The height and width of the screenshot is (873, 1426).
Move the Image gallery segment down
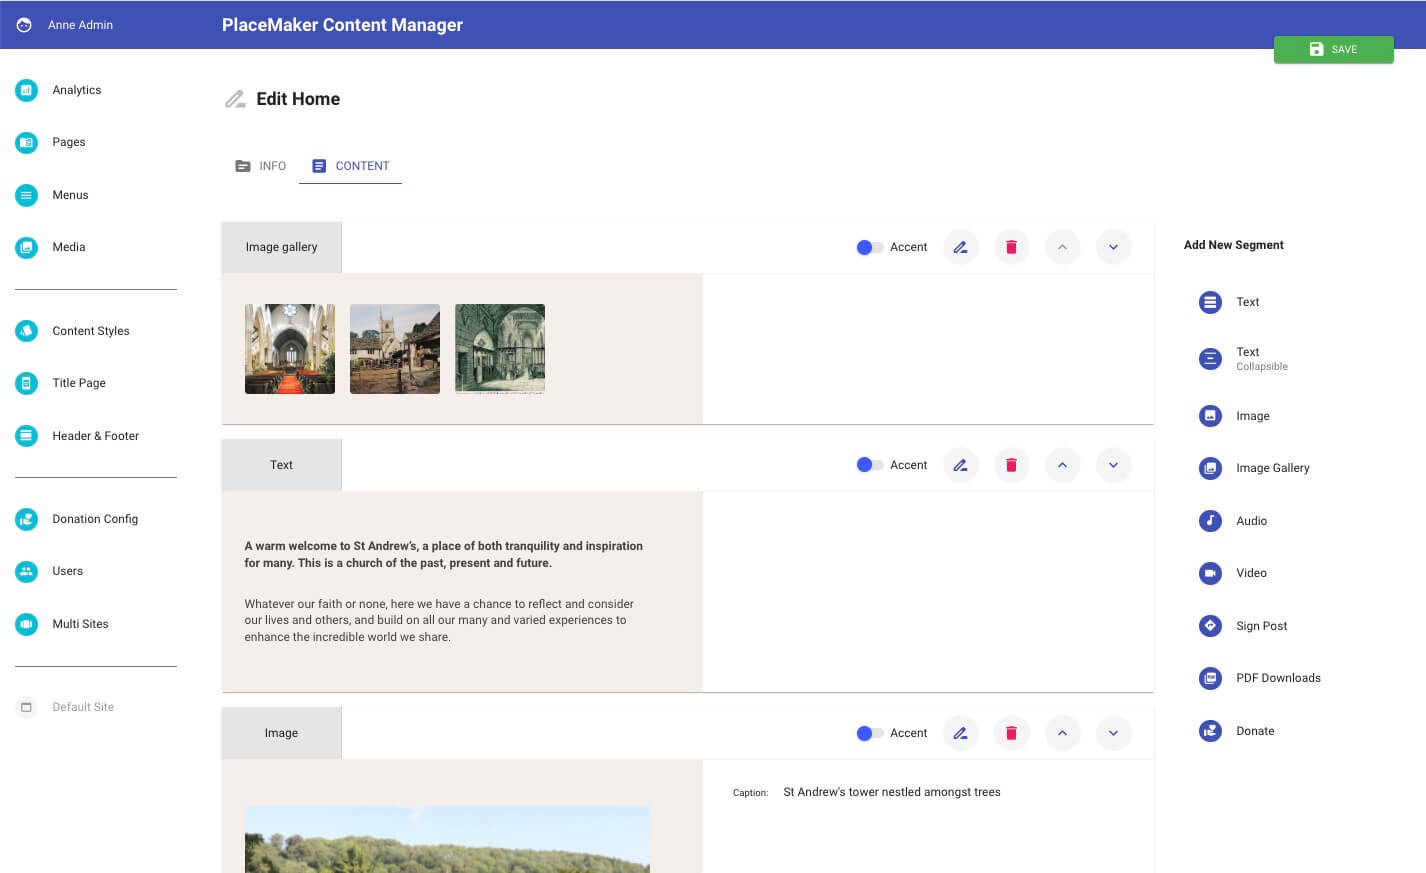(x=1113, y=247)
